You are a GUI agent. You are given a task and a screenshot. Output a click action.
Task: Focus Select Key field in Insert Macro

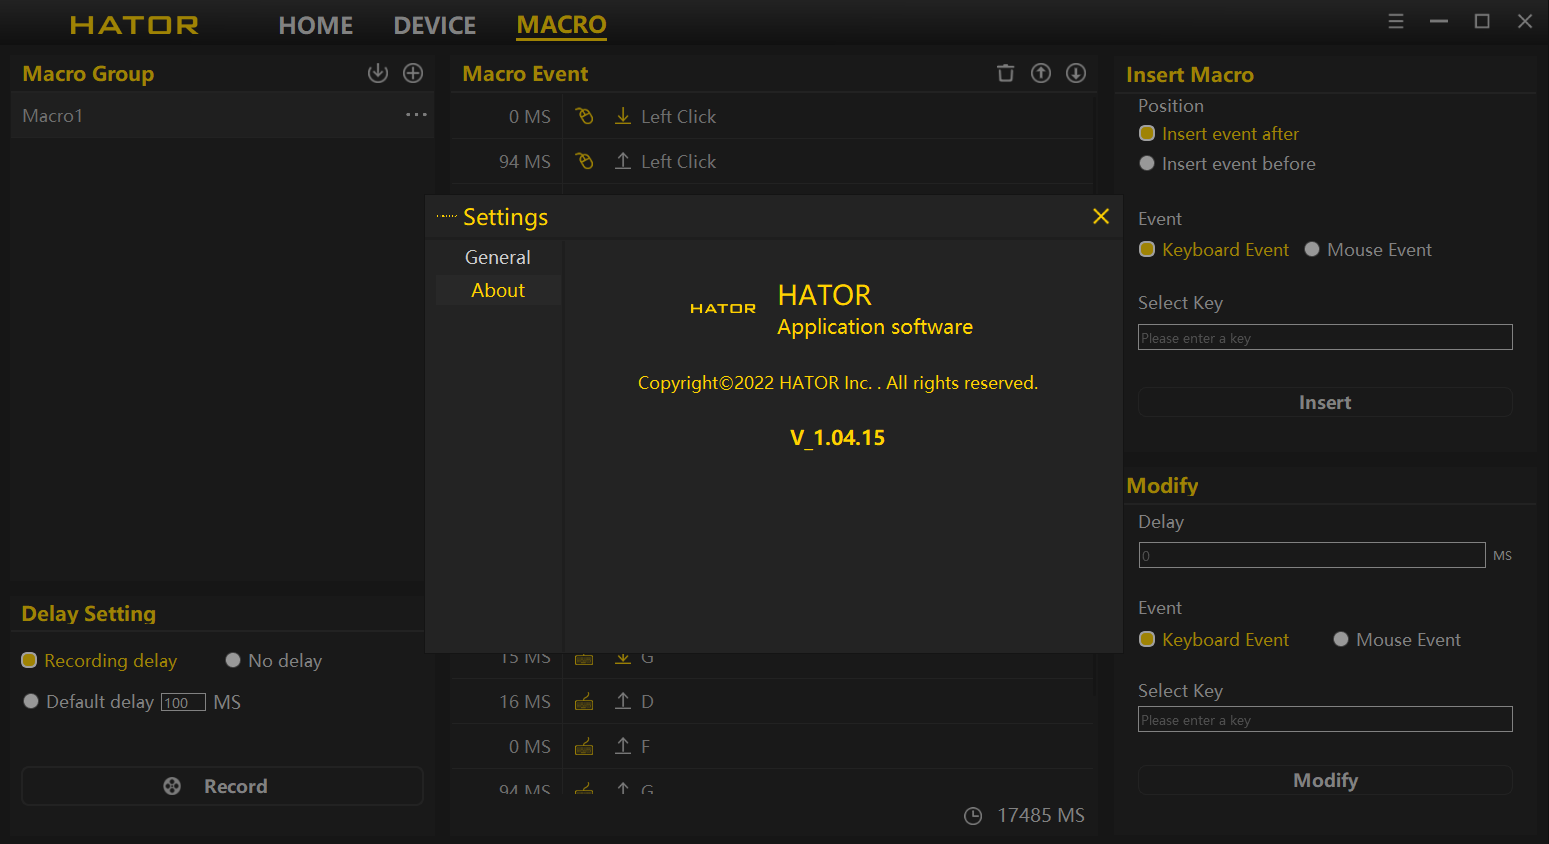click(1325, 337)
